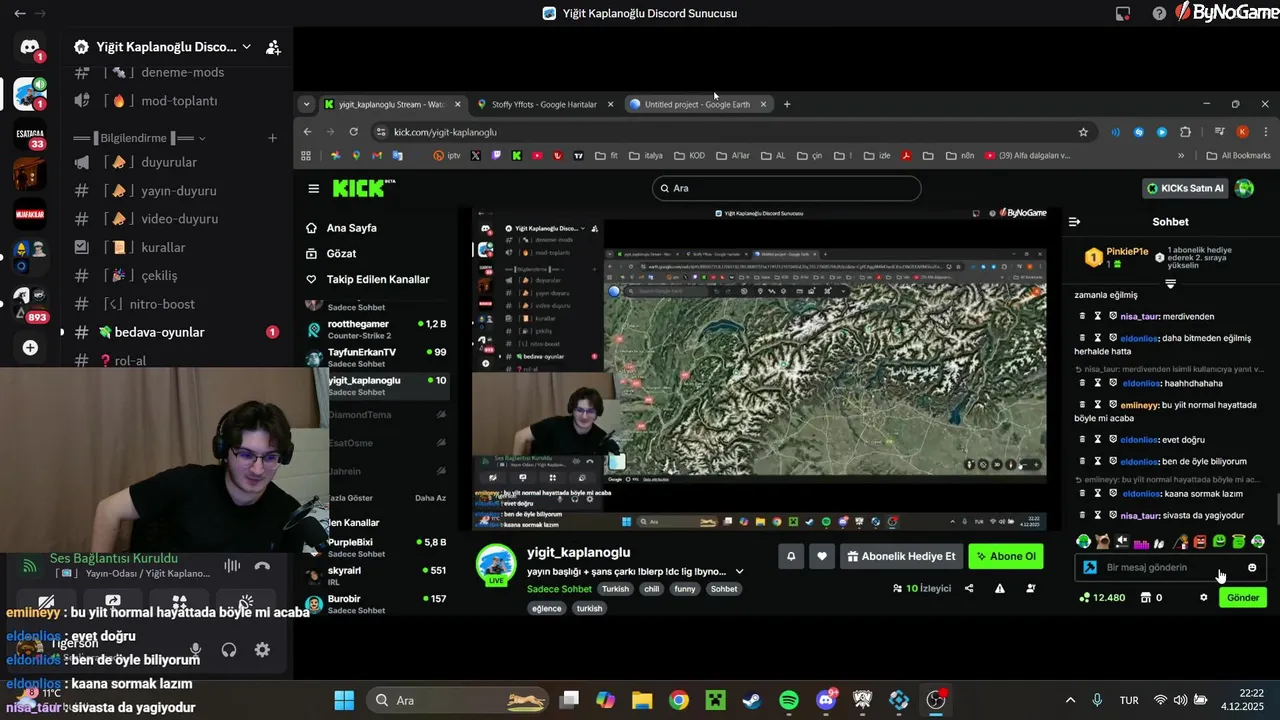Viewport: 1280px width, 720px height.
Task: Click Abone Ol button
Action: (x=1006, y=557)
